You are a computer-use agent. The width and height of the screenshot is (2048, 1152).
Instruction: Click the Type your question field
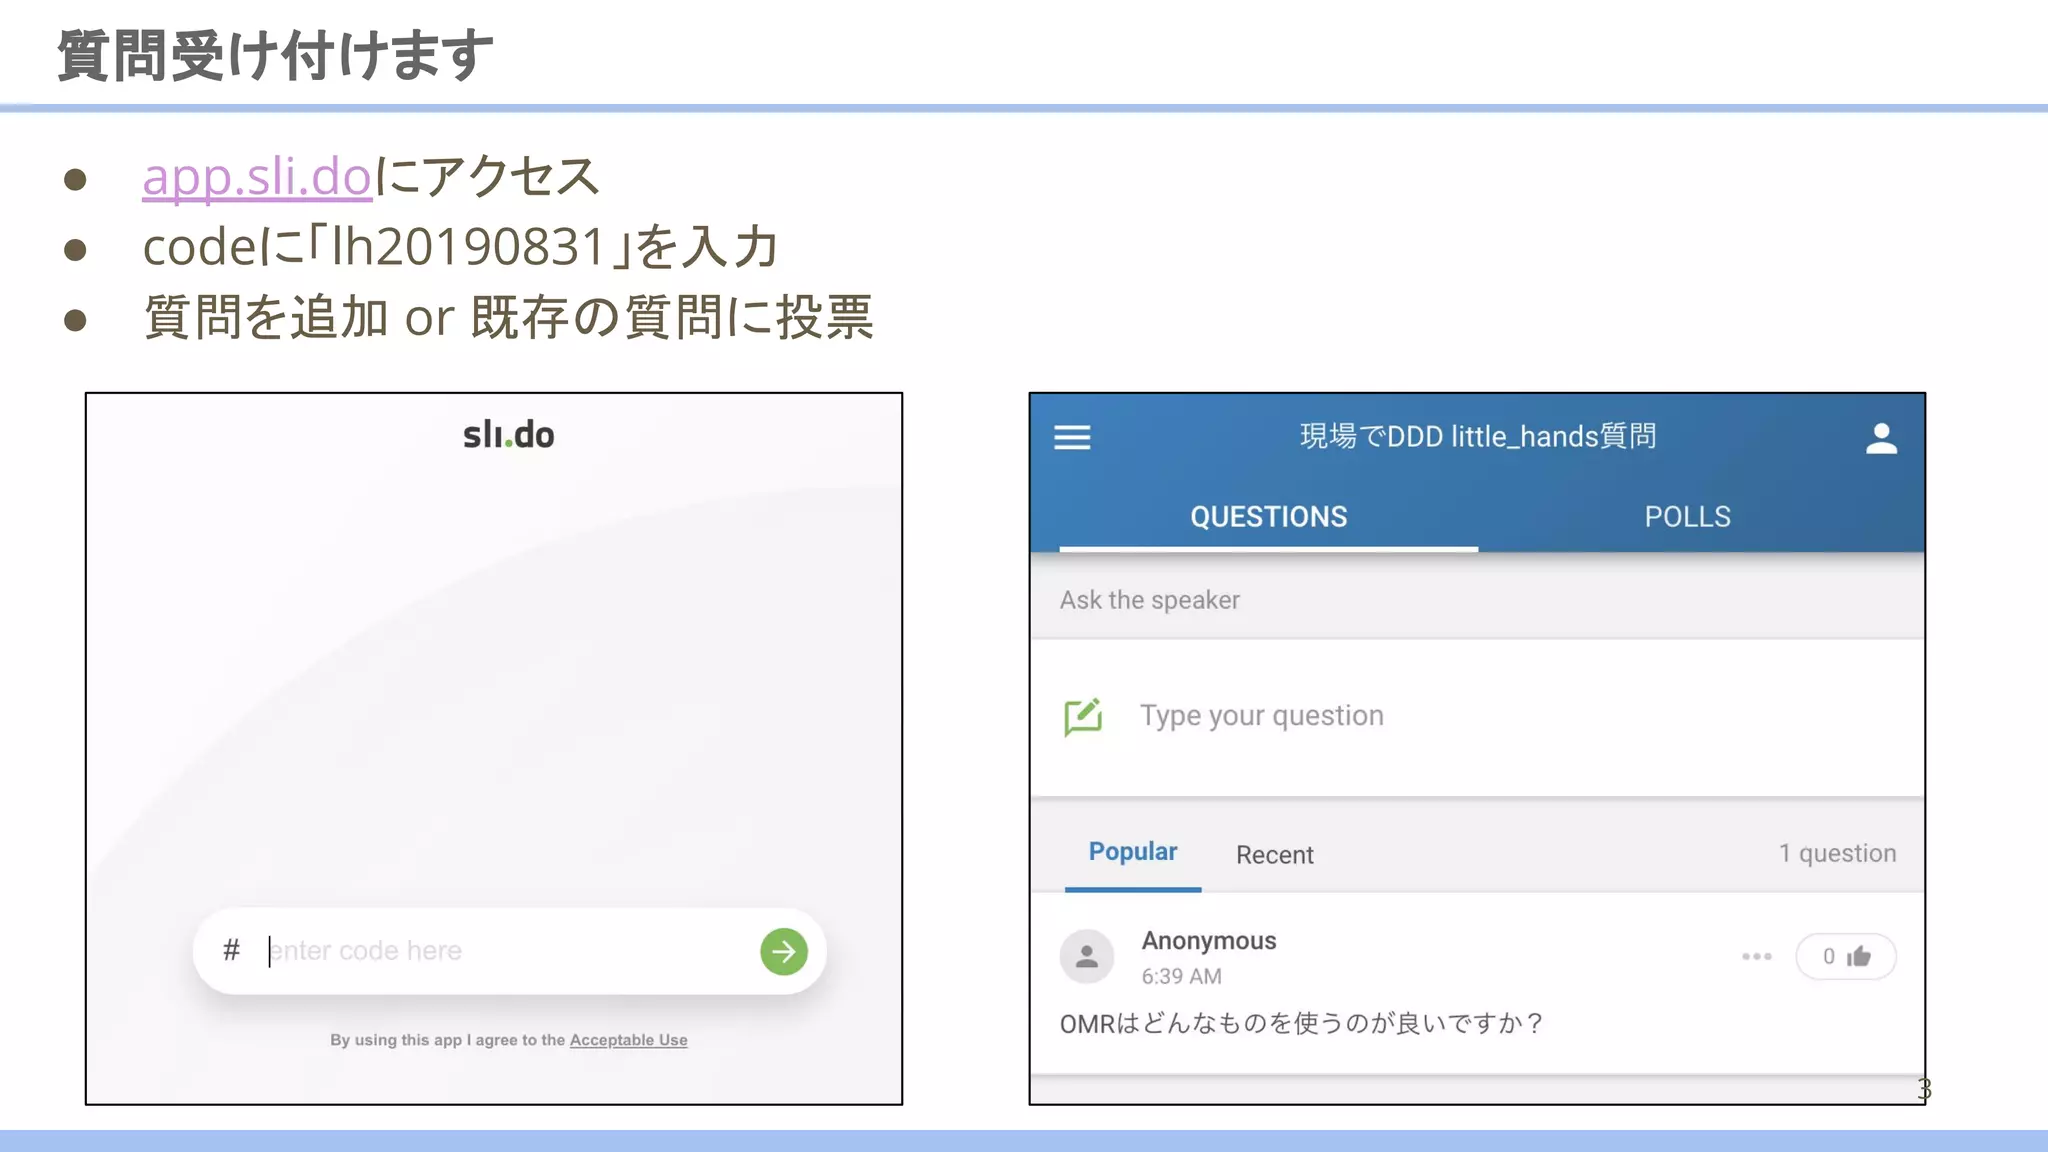point(1262,716)
